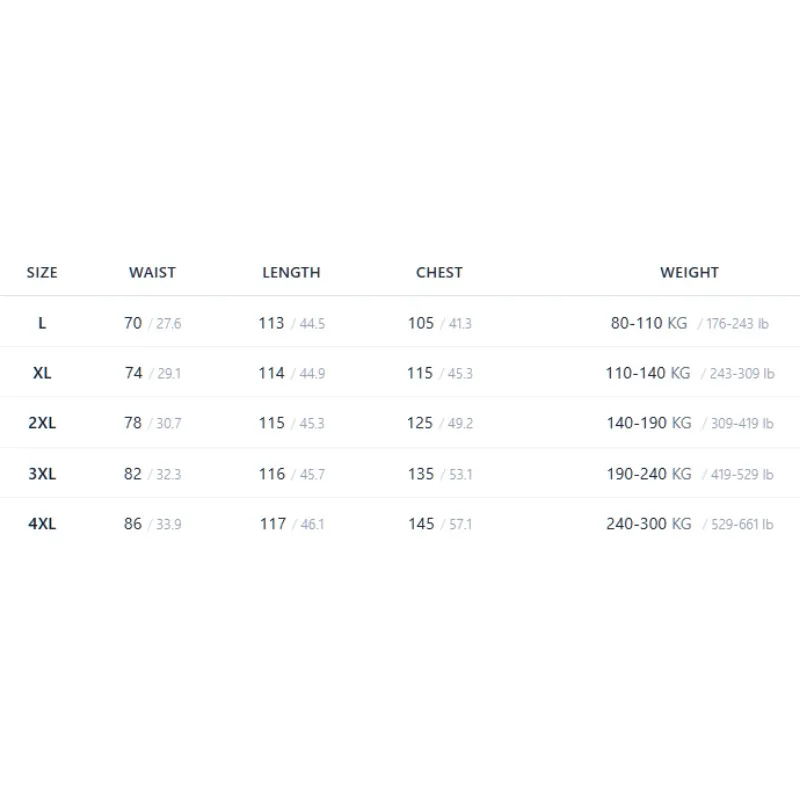Click the CHEST column header
This screenshot has height=800, width=800.
coord(439,272)
